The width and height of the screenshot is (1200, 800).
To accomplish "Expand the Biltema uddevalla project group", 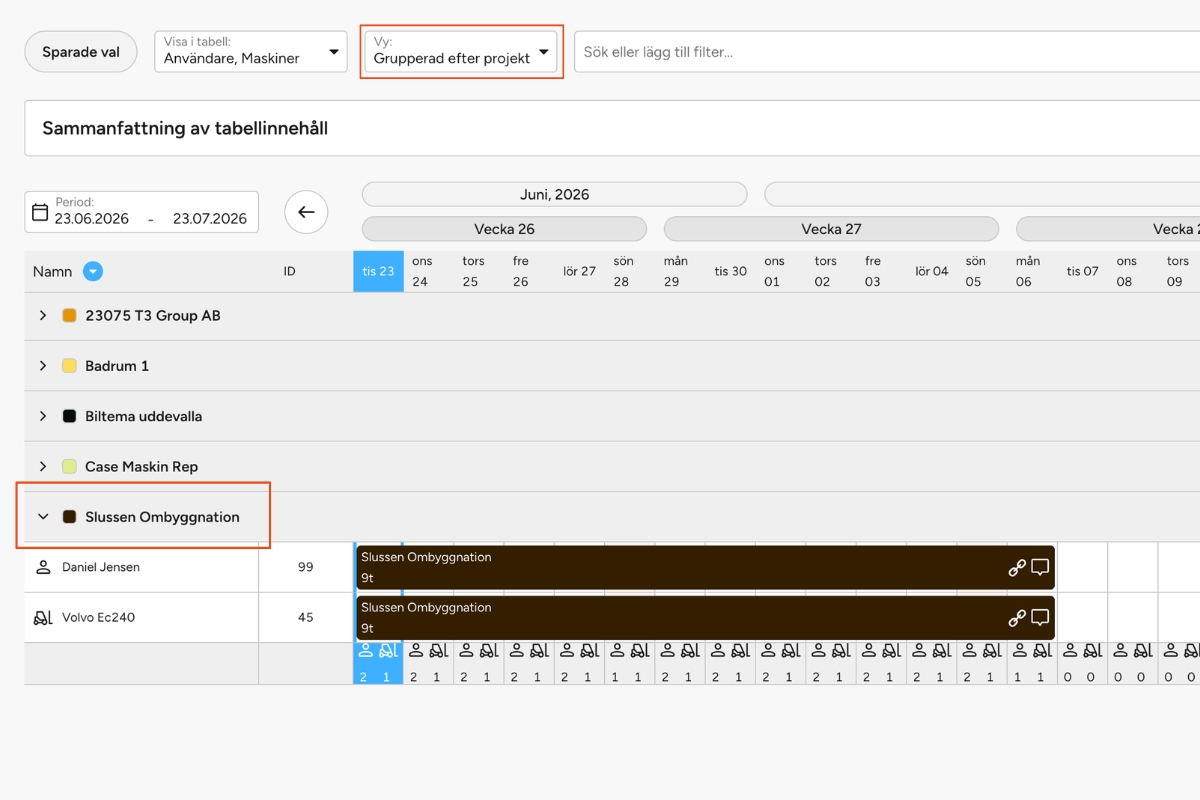I will click(43, 416).
